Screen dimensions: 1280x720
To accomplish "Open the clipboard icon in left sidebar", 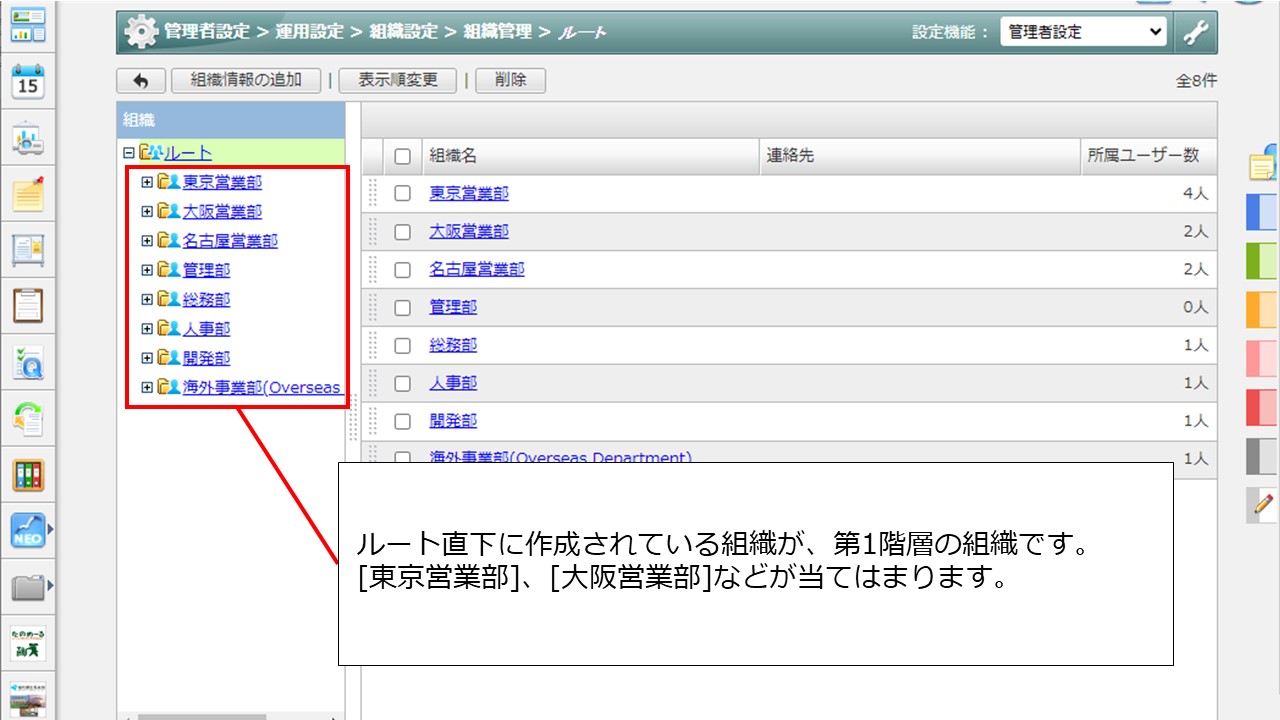I will [28, 305].
